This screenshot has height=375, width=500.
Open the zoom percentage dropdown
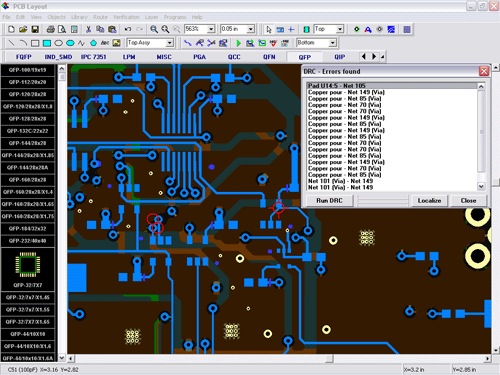(211, 29)
